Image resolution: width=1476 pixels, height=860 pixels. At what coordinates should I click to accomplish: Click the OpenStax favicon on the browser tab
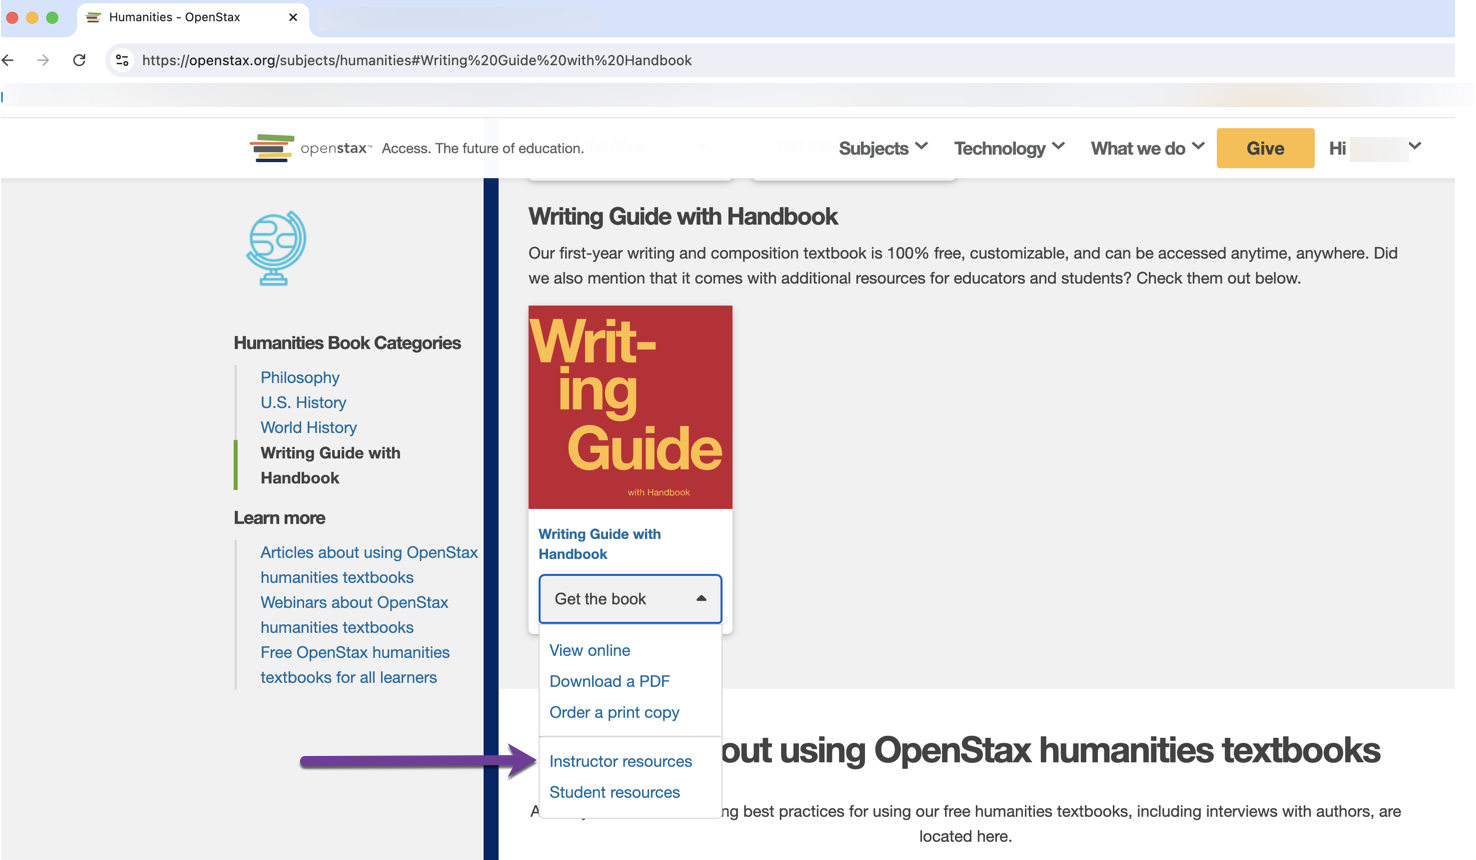coord(93,17)
